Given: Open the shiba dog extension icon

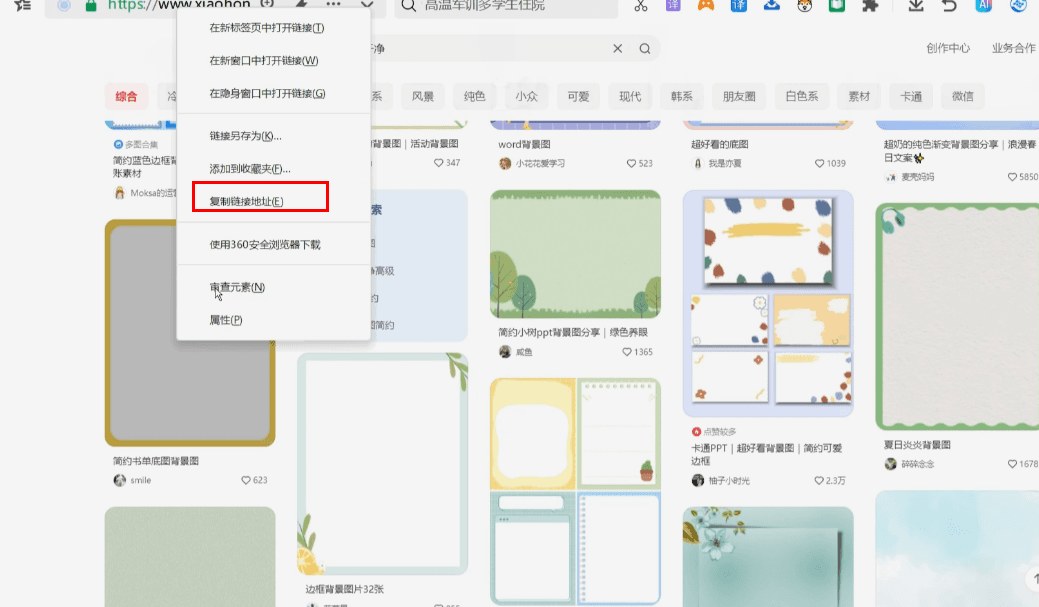Looking at the screenshot, I should [804, 6].
